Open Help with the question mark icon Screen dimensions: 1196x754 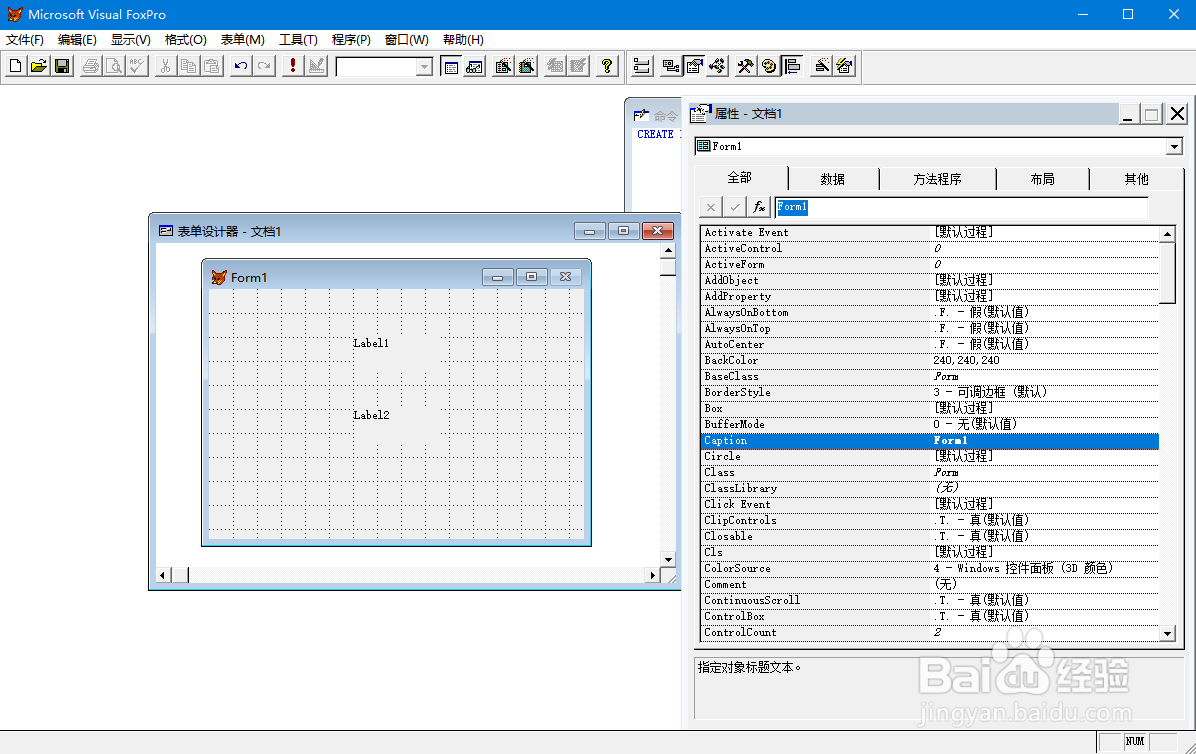click(607, 66)
